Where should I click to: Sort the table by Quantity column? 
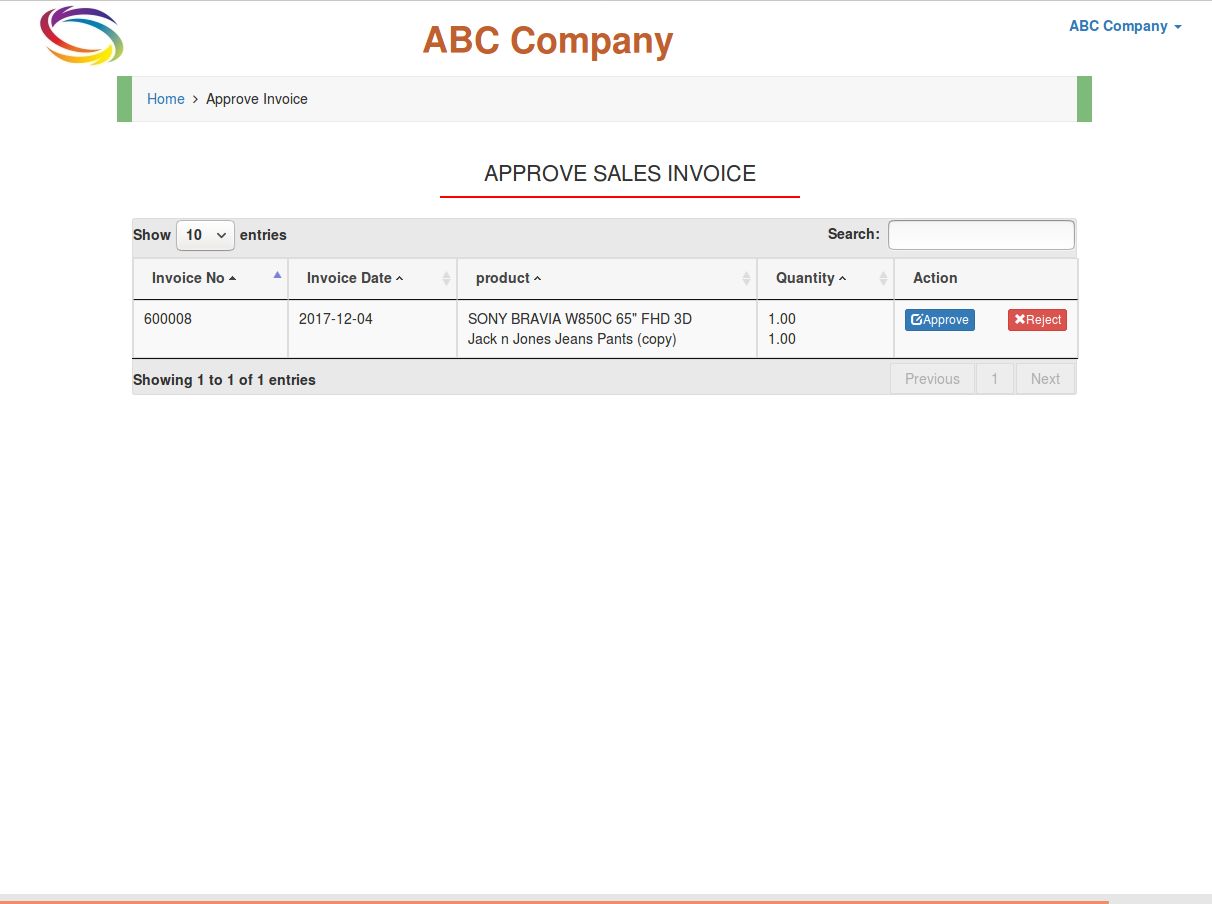(824, 278)
